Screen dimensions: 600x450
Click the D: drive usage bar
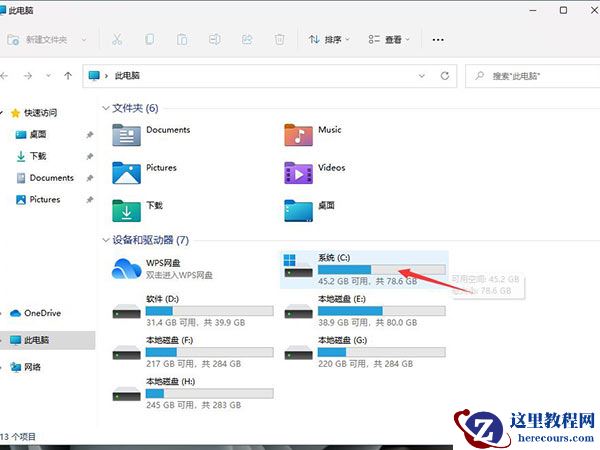pos(210,311)
